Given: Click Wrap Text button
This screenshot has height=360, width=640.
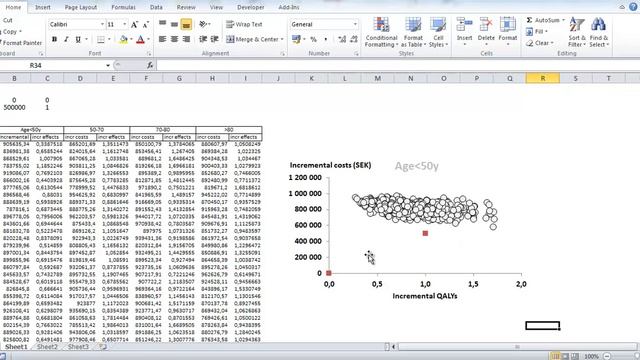Looking at the screenshot, I should coord(244,24).
